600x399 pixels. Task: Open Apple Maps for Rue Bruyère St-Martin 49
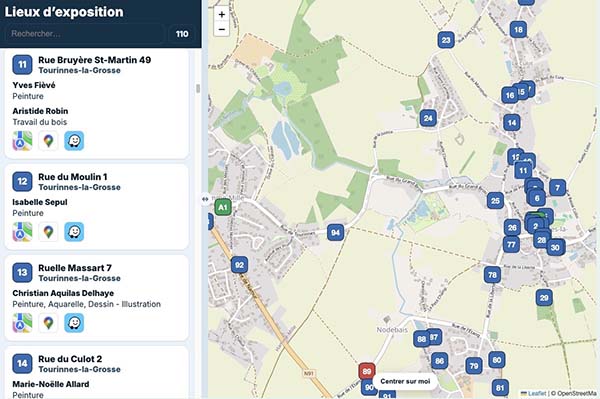[x=22, y=141]
